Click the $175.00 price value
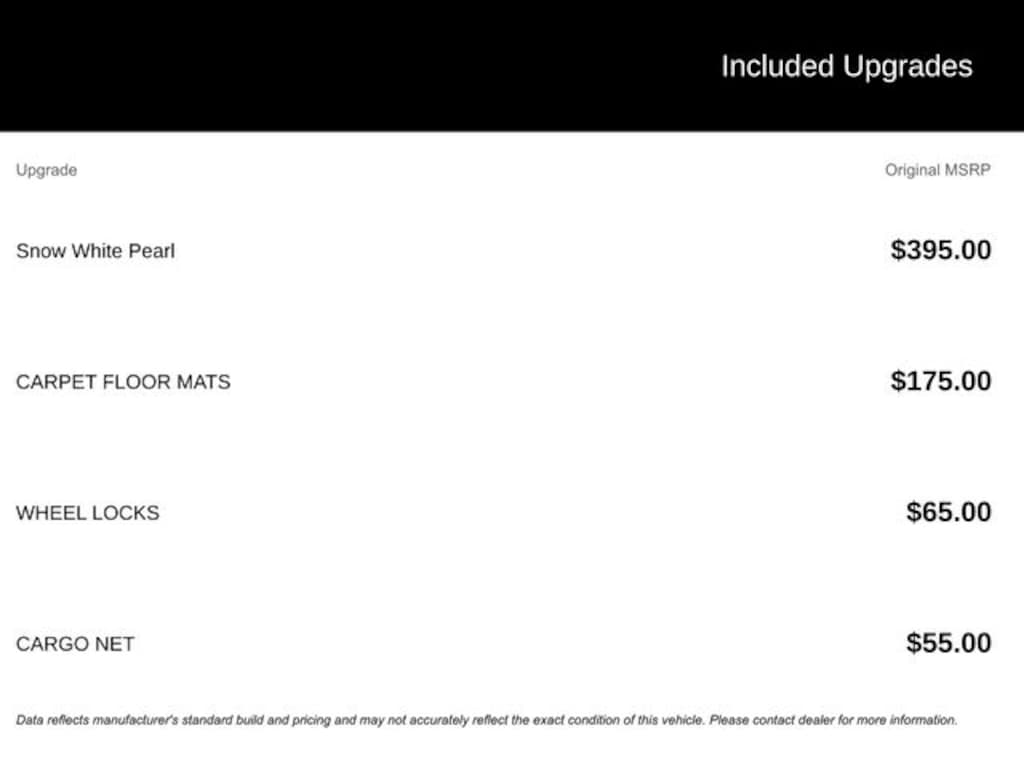Viewport: 1024px width, 768px height. pos(940,381)
